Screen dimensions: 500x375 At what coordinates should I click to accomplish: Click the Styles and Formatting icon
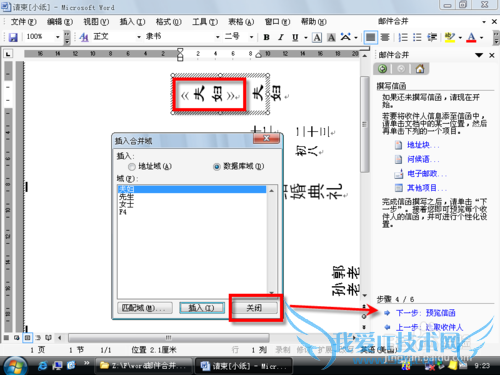click(x=84, y=37)
